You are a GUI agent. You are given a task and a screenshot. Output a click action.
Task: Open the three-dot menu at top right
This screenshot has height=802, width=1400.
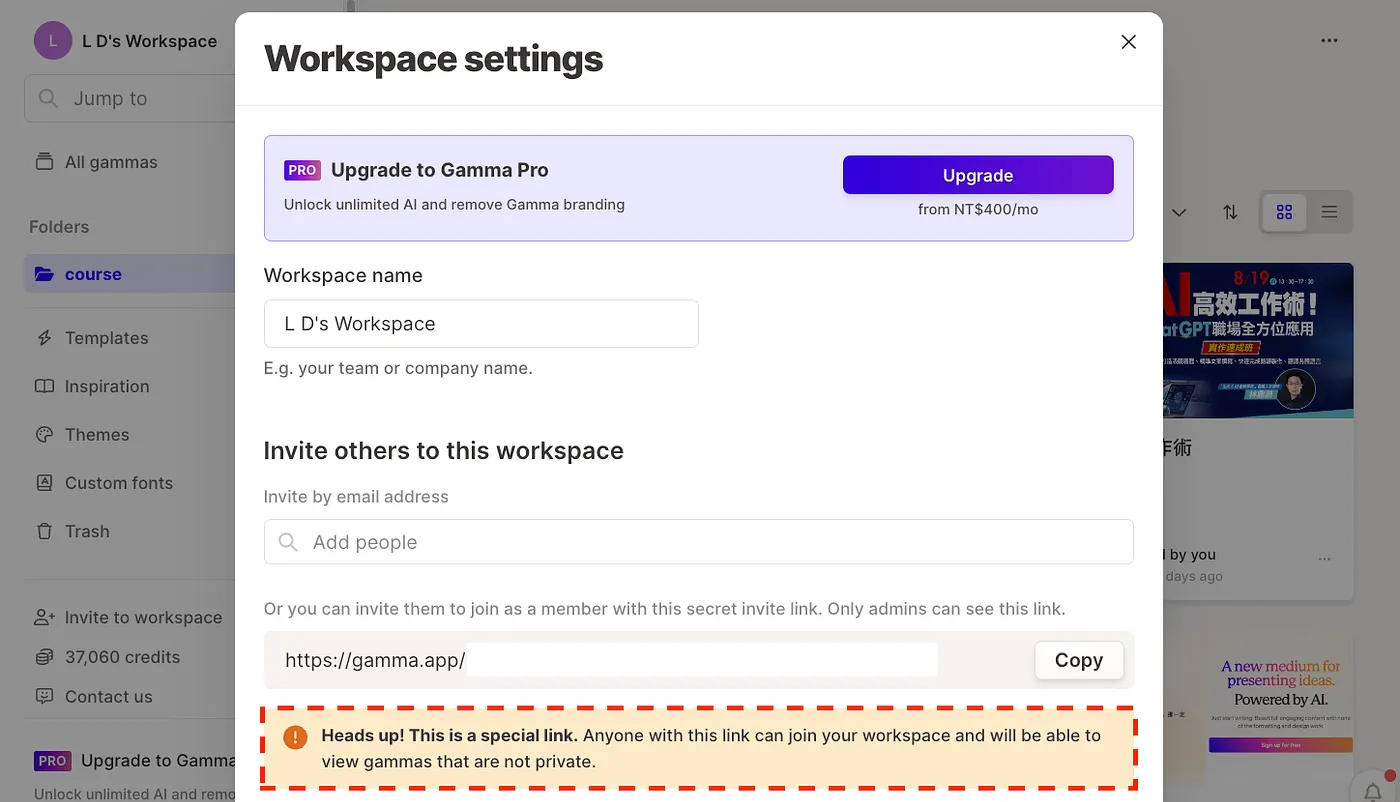1329,41
